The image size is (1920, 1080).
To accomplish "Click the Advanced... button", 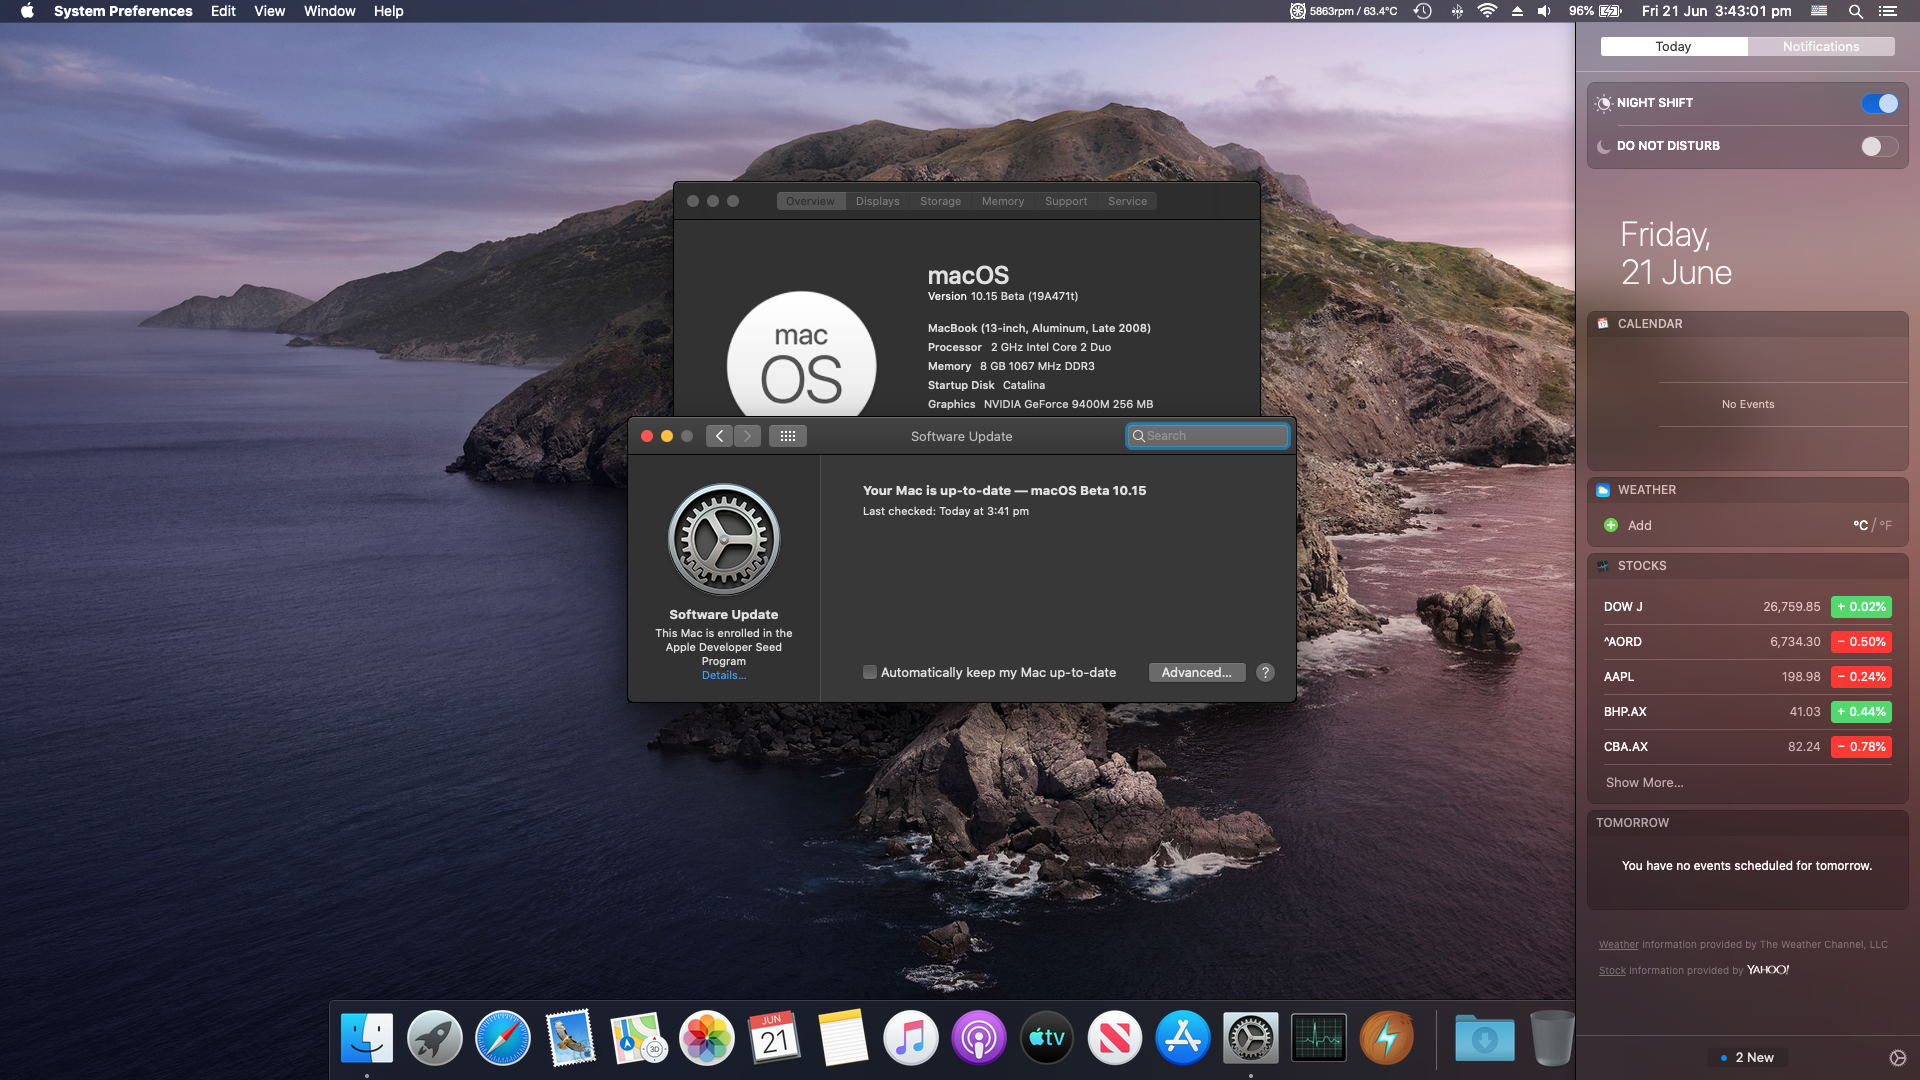I will (x=1196, y=673).
